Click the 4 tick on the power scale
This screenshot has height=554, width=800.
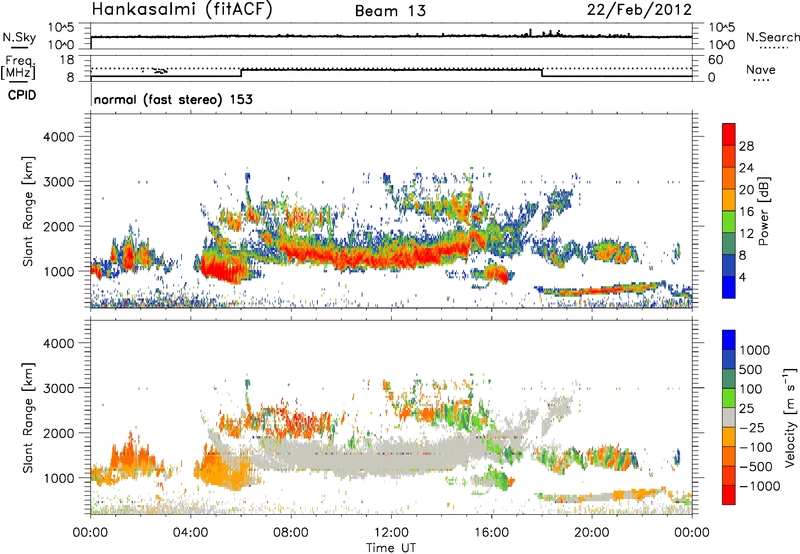[742, 277]
